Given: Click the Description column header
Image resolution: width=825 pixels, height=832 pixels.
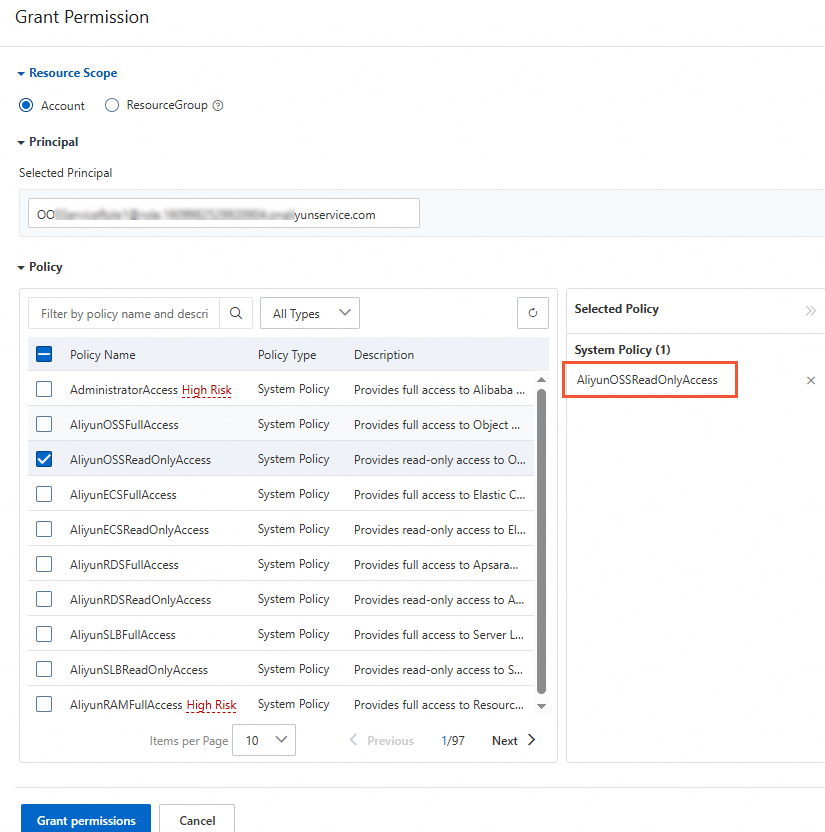Looking at the screenshot, I should point(384,355).
